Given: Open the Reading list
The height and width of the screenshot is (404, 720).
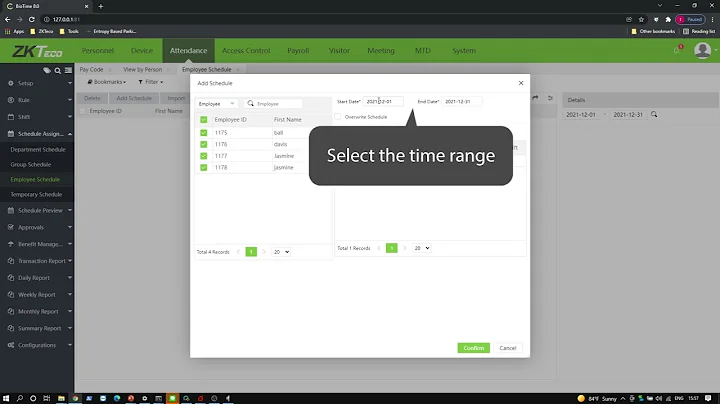Looking at the screenshot, I should pos(699,31).
